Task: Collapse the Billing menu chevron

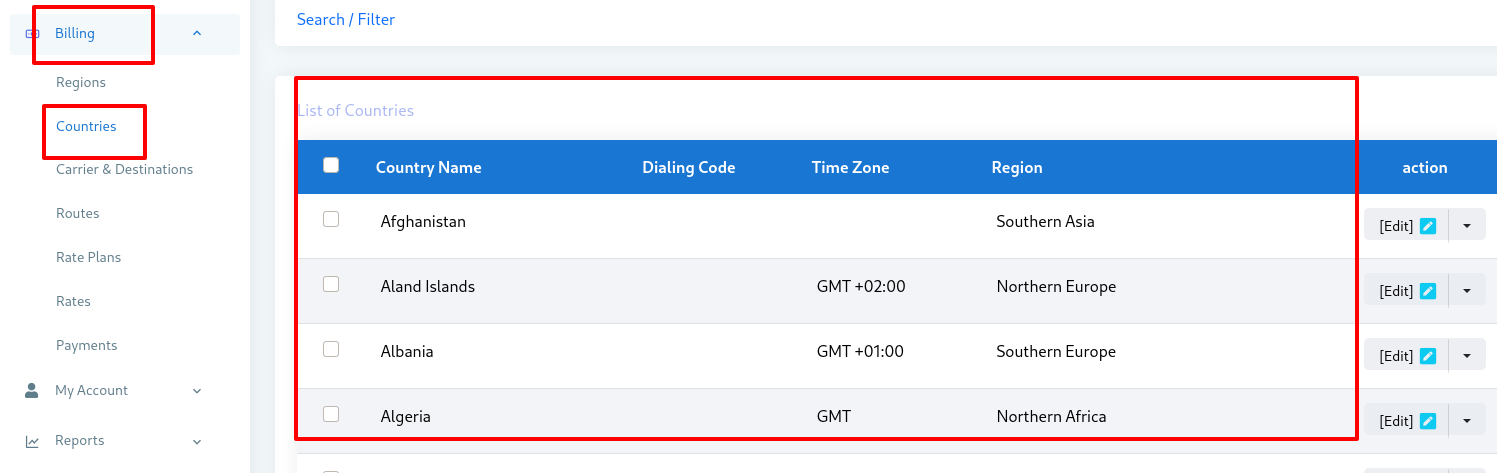Action: click(x=197, y=34)
